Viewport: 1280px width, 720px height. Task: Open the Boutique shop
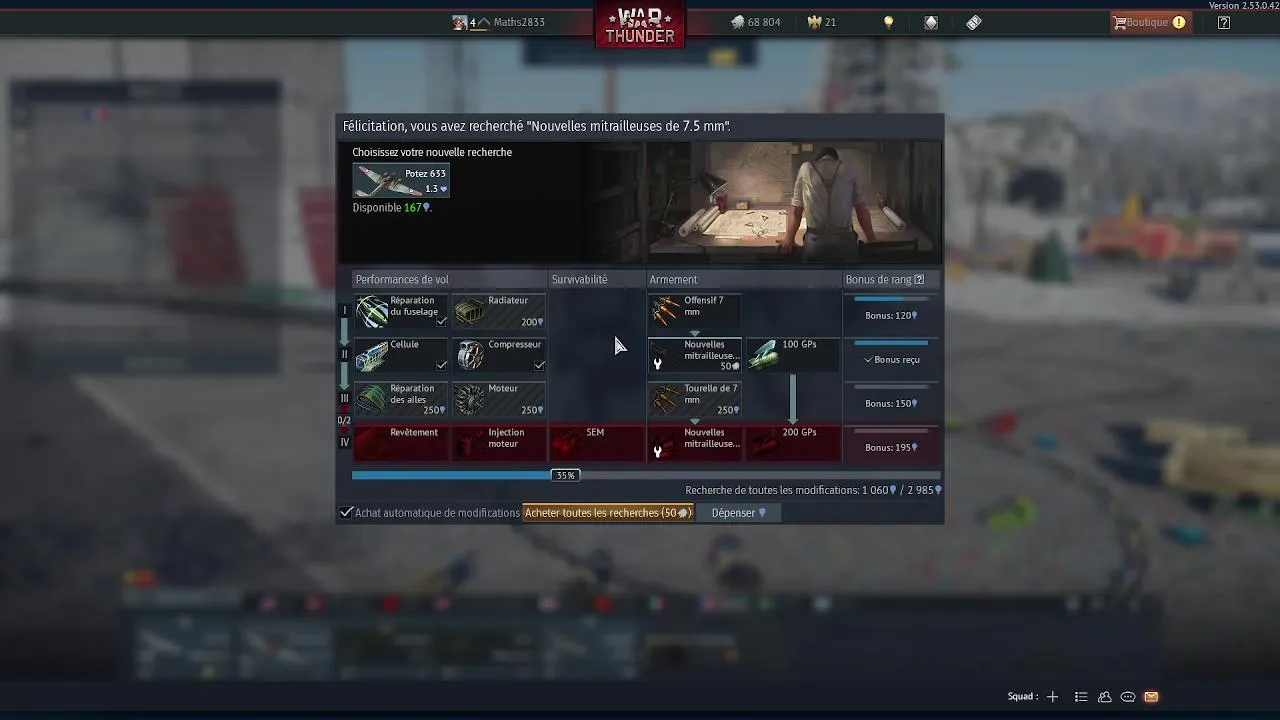pyautogui.click(x=1149, y=22)
